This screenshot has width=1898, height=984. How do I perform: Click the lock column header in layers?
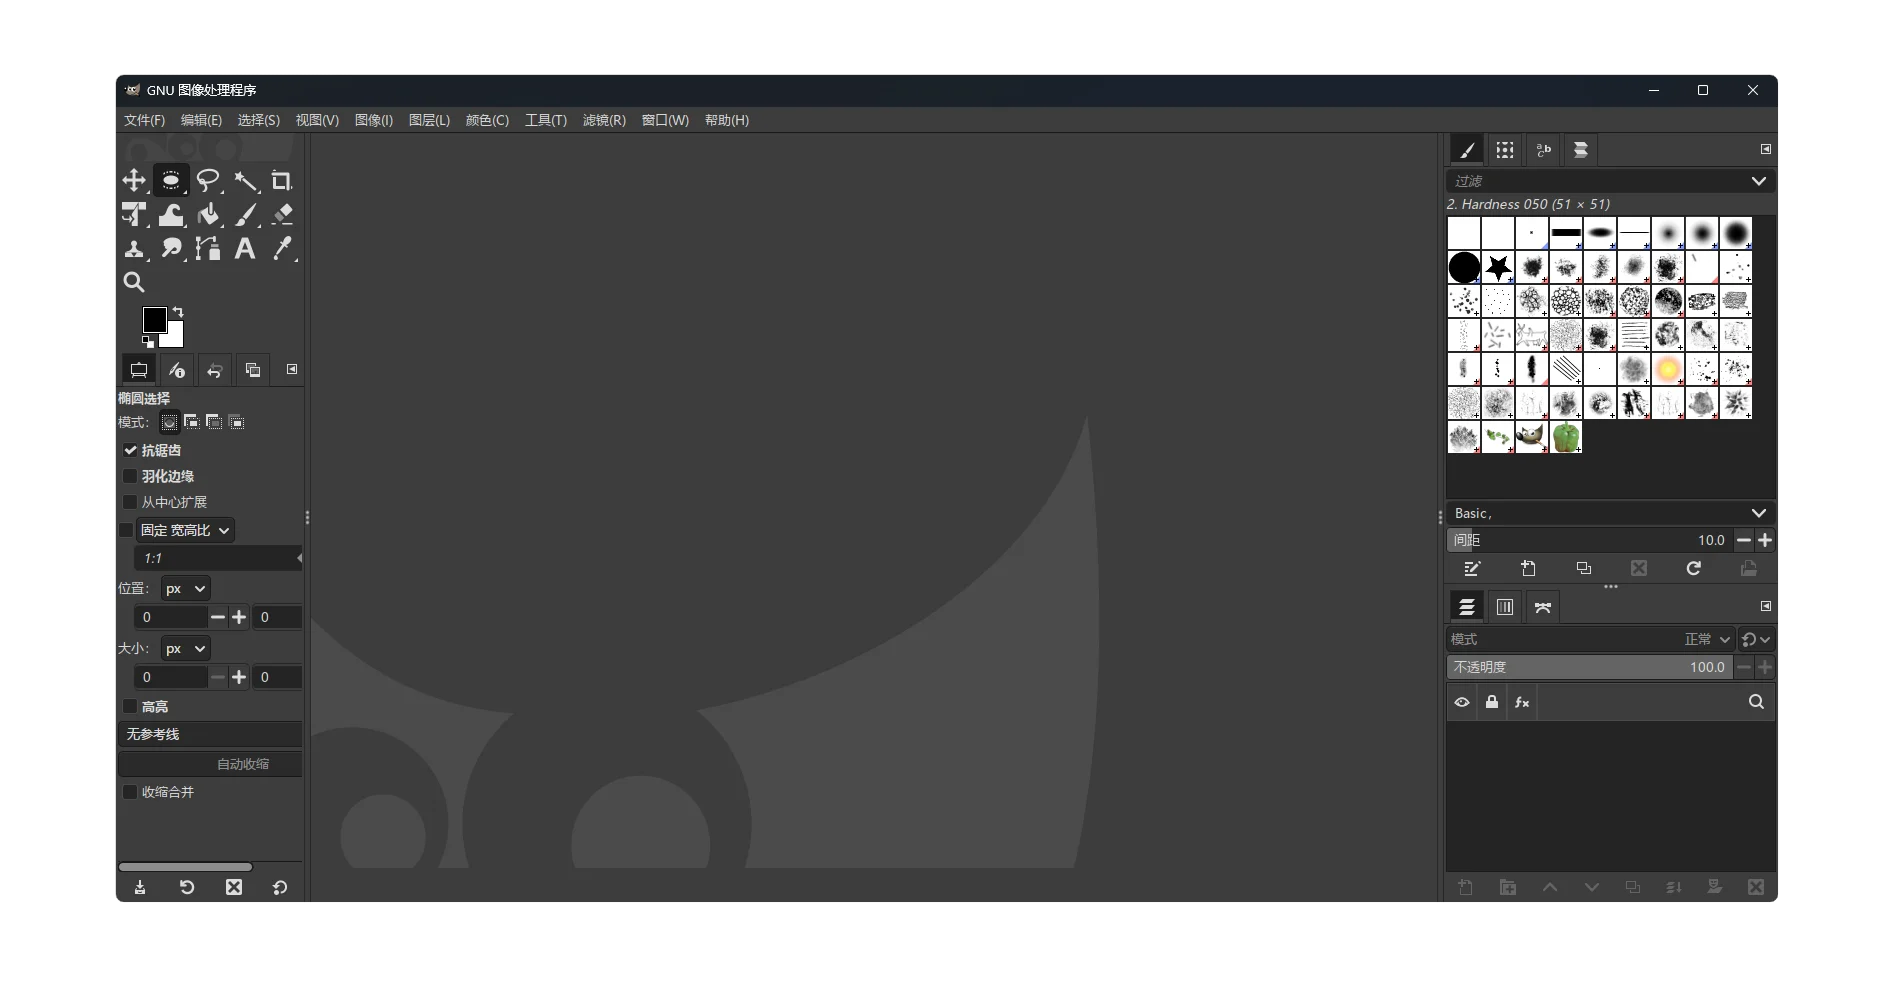1492,702
